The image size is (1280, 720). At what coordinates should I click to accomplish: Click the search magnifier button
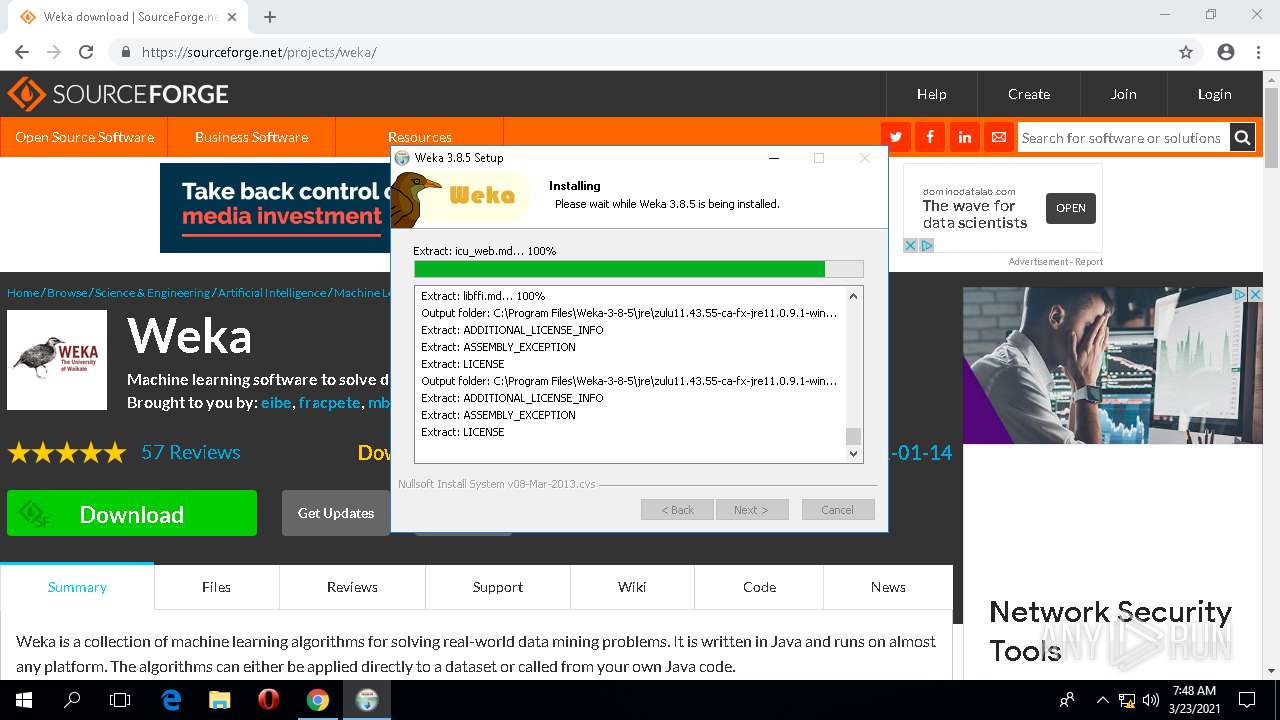(1242, 138)
